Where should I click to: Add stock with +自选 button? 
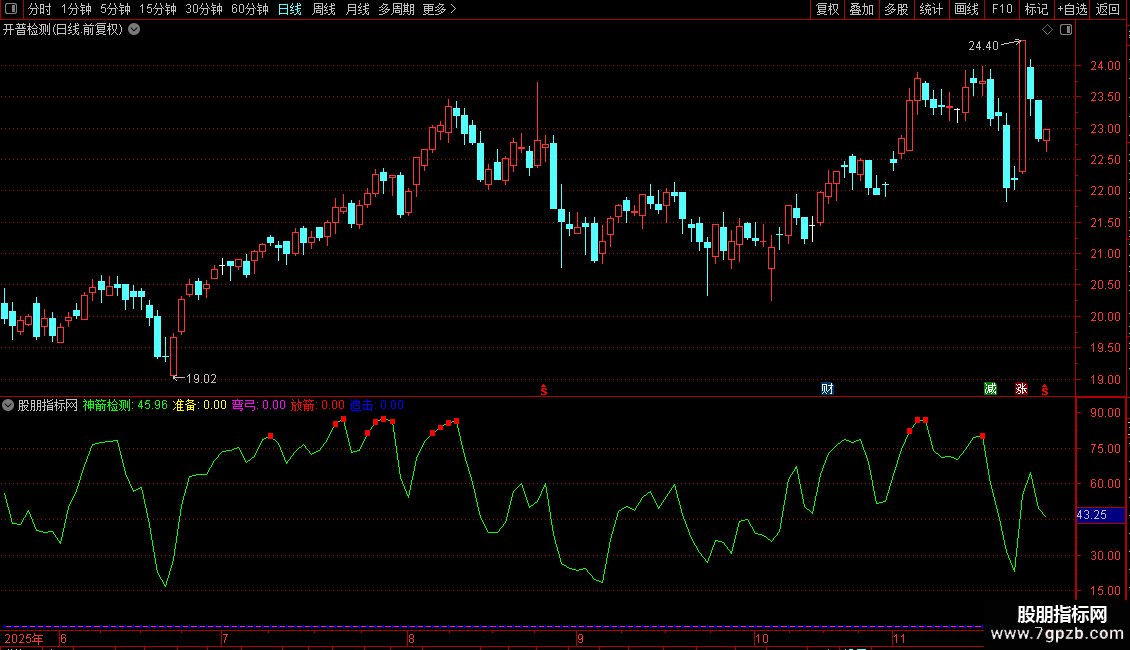point(1072,9)
